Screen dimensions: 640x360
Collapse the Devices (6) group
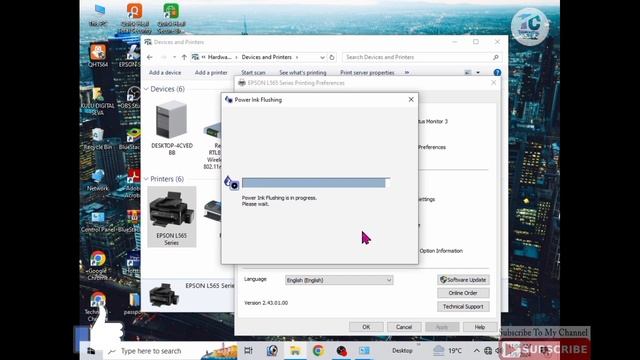pos(146,89)
